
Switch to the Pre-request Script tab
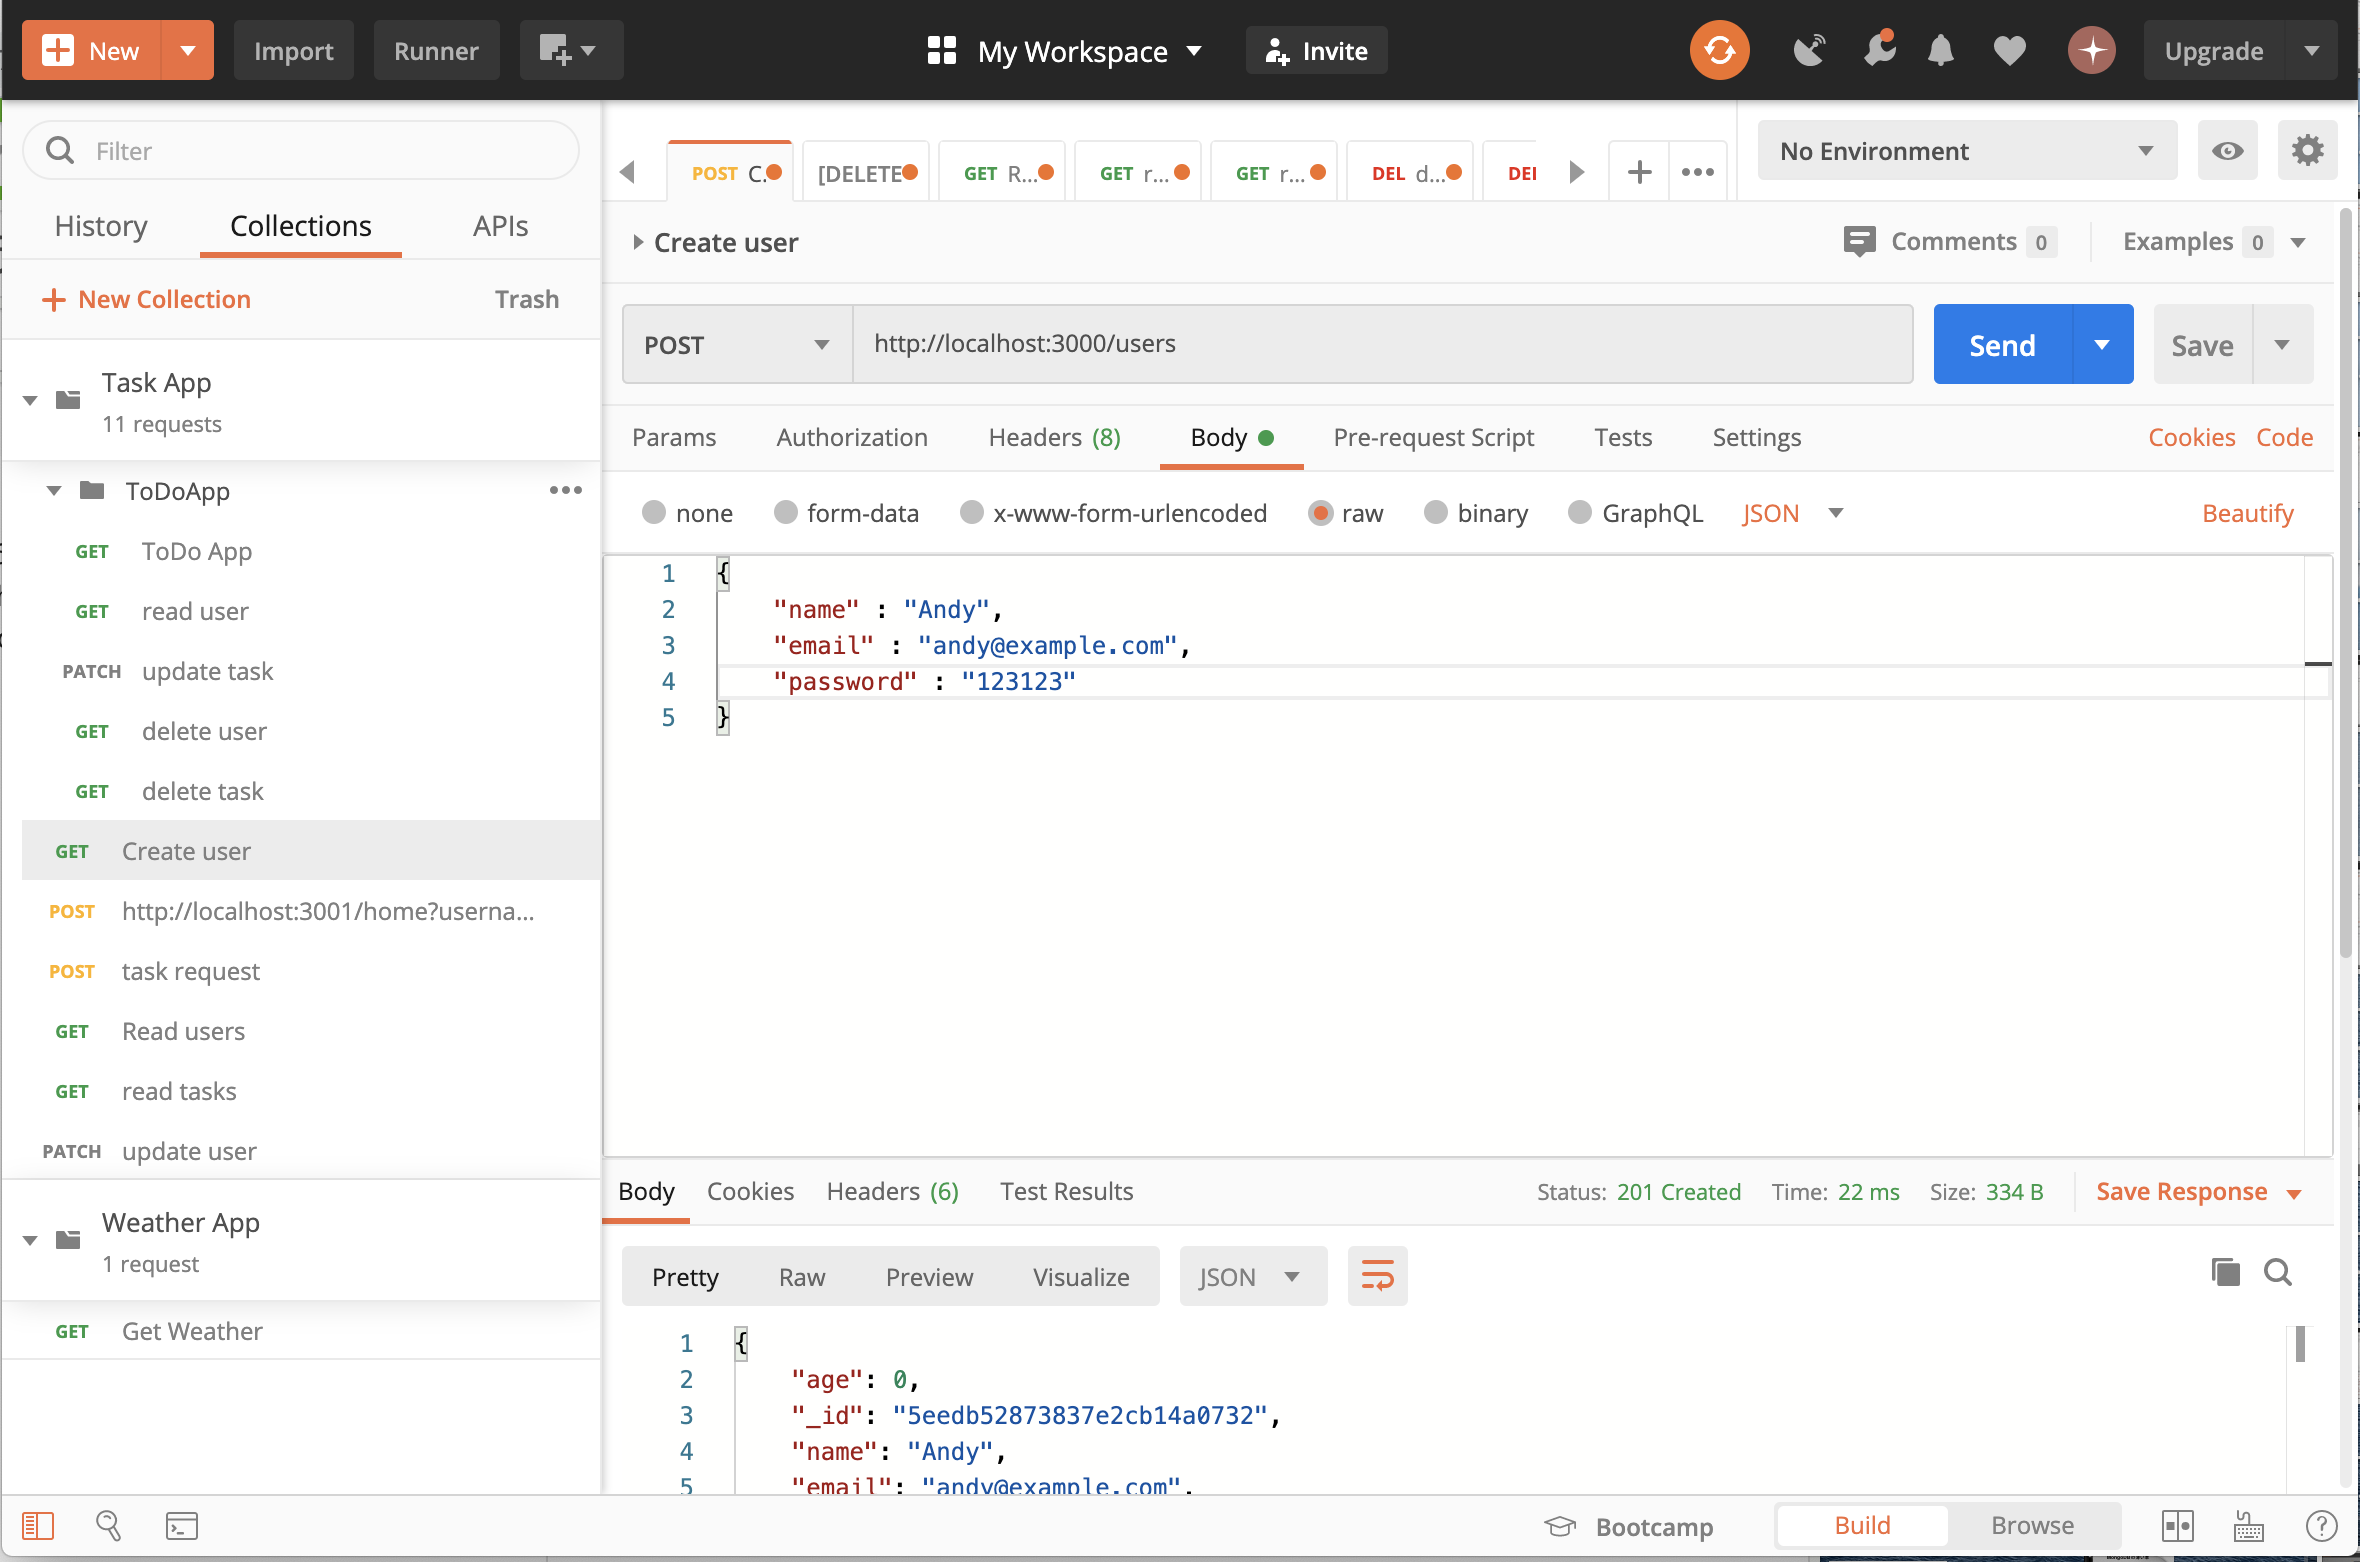(x=1433, y=437)
